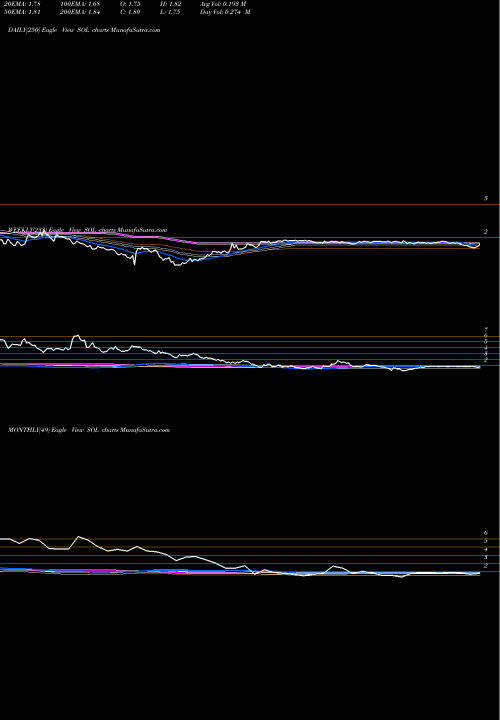Click the monthly chart axis label 6
The height and width of the screenshot is (720, 500).
coord(486,533)
